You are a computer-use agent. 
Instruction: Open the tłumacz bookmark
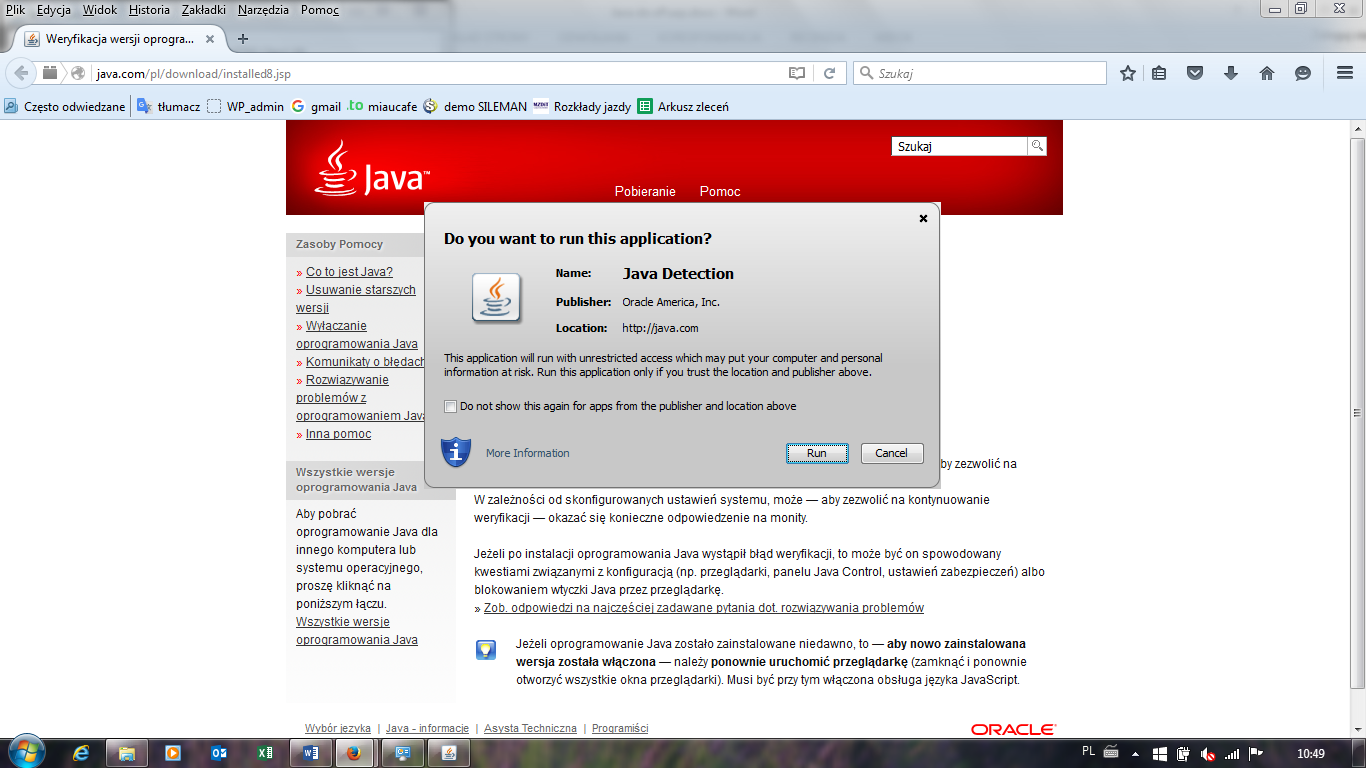[x=168, y=106]
